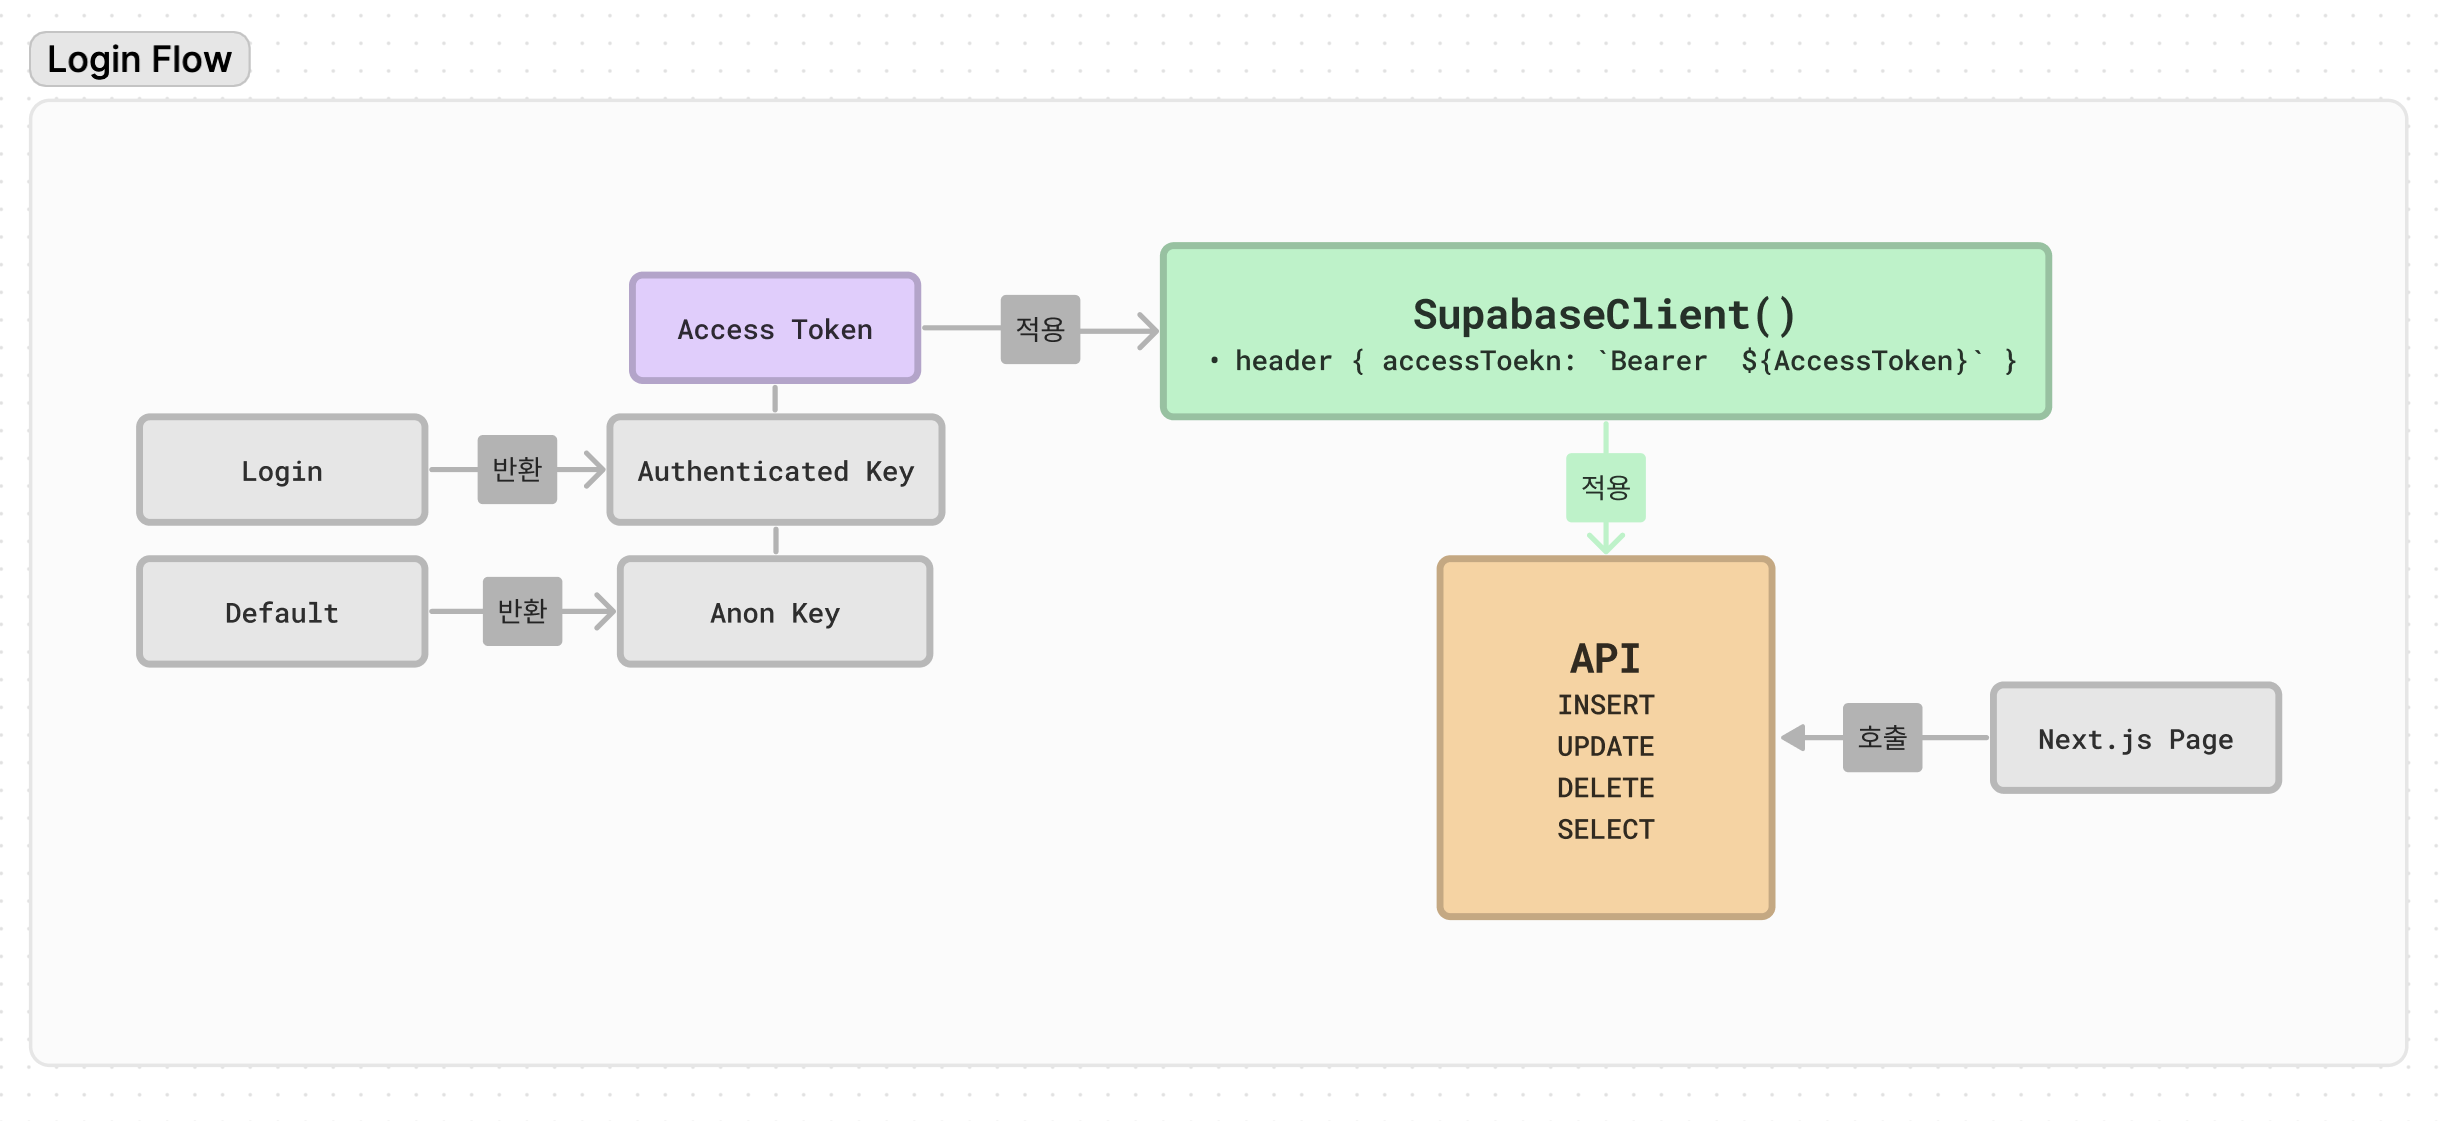Select the orange API node title
This screenshot has height=1121, width=2451.
pyautogui.click(x=1605, y=659)
